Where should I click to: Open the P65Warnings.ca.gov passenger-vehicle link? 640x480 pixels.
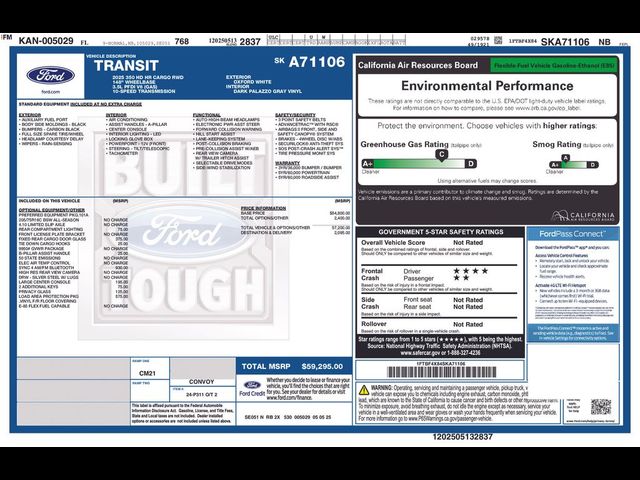click(450, 418)
